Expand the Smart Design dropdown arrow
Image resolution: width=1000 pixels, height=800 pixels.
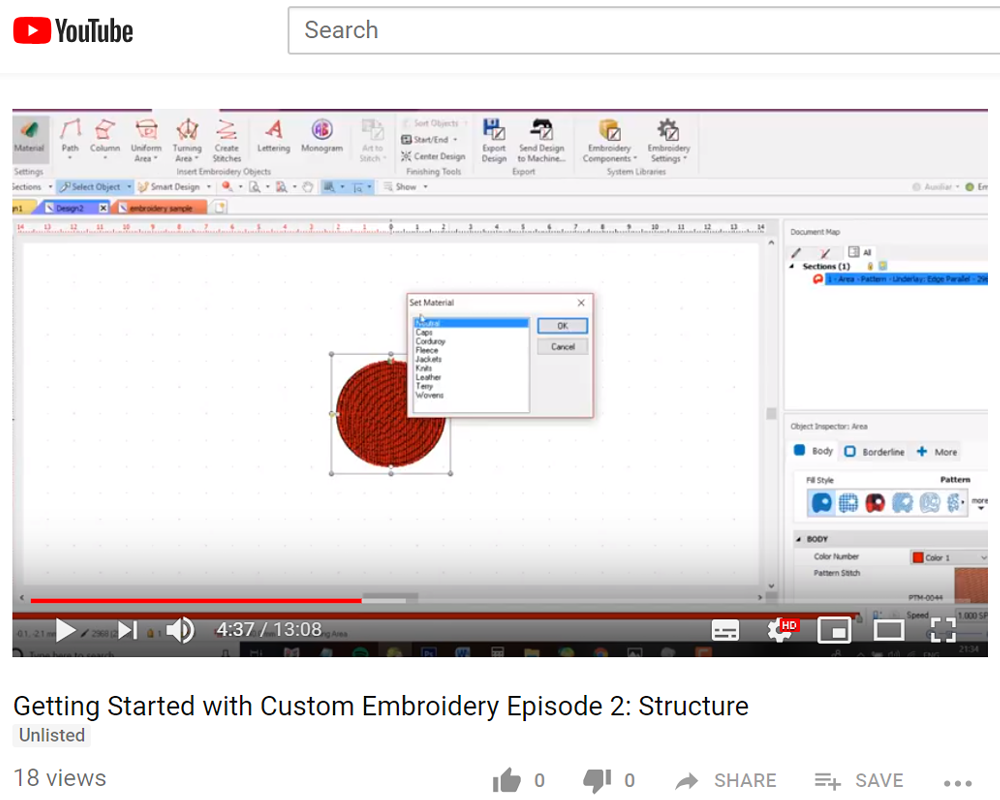[x=209, y=187]
